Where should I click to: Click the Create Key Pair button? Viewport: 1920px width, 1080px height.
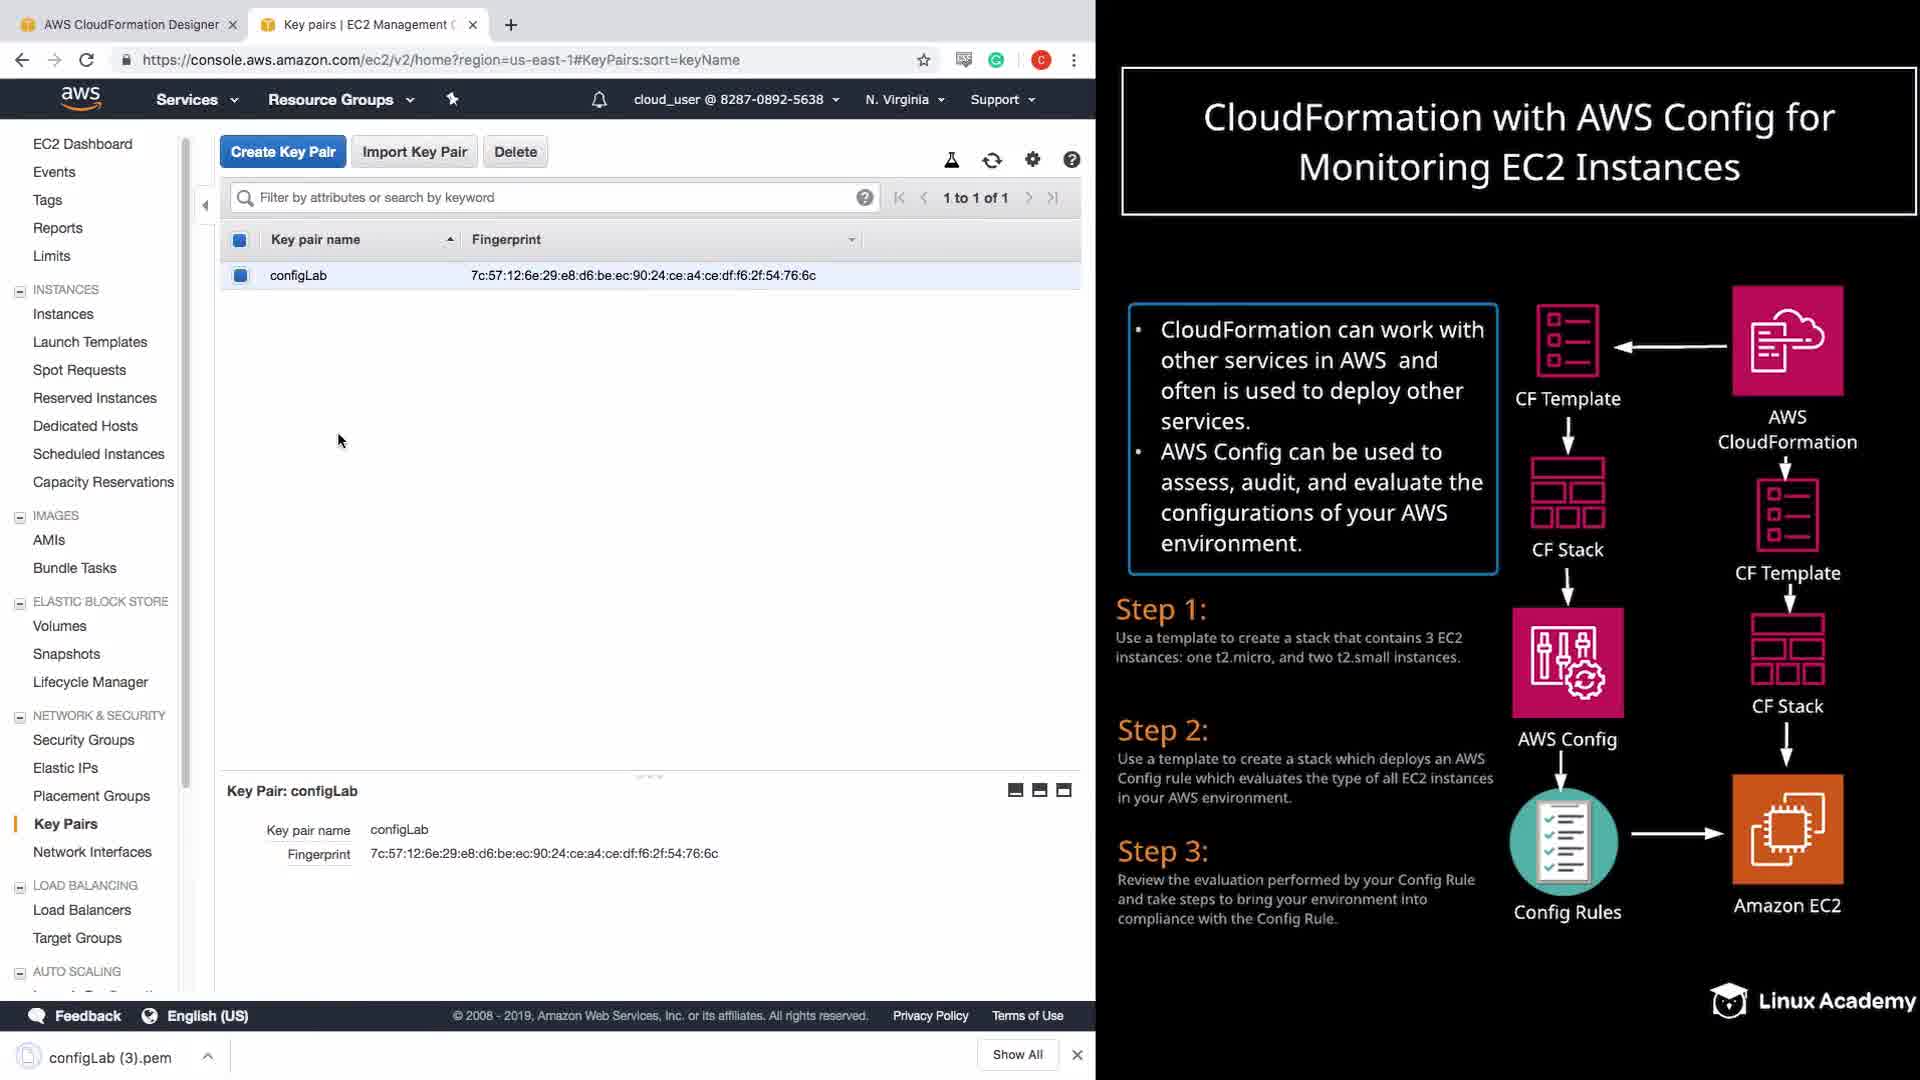282,152
